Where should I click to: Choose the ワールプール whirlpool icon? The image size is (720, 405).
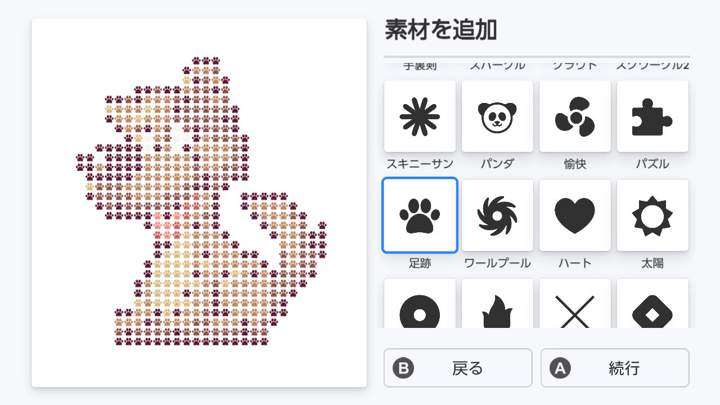pyautogui.click(x=497, y=215)
